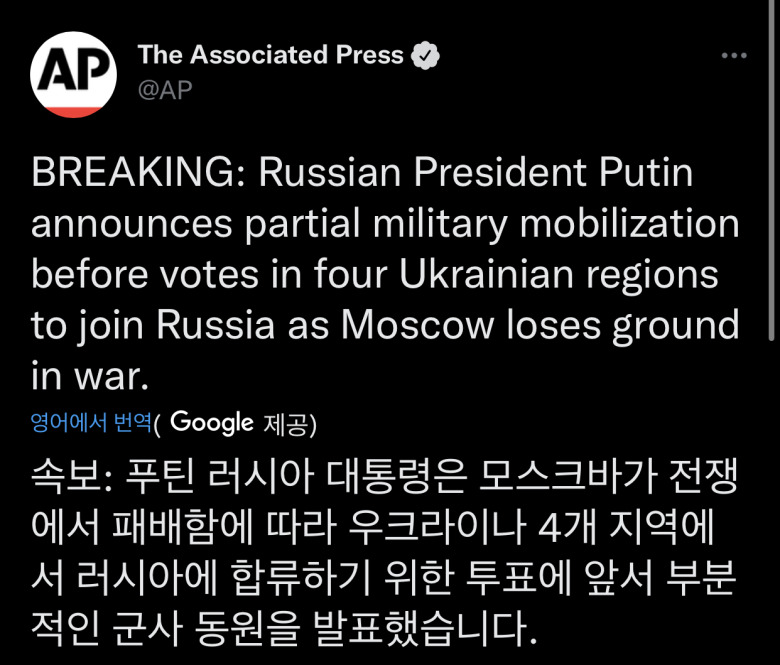The width and height of the screenshot is (780, 665).
Task: Click the Google logo in the translation credit
Action: click(x=212, y=423)
